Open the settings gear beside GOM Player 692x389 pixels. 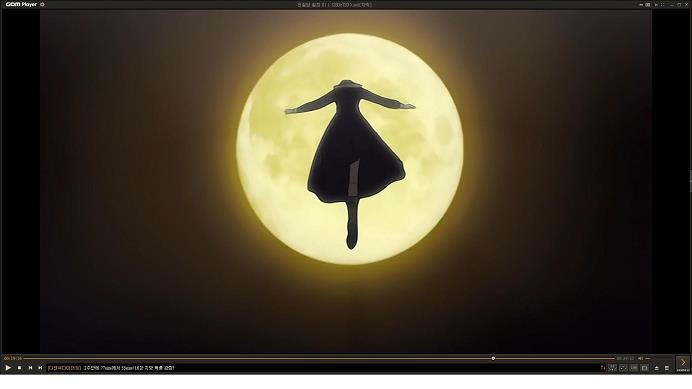pos(42,4)
